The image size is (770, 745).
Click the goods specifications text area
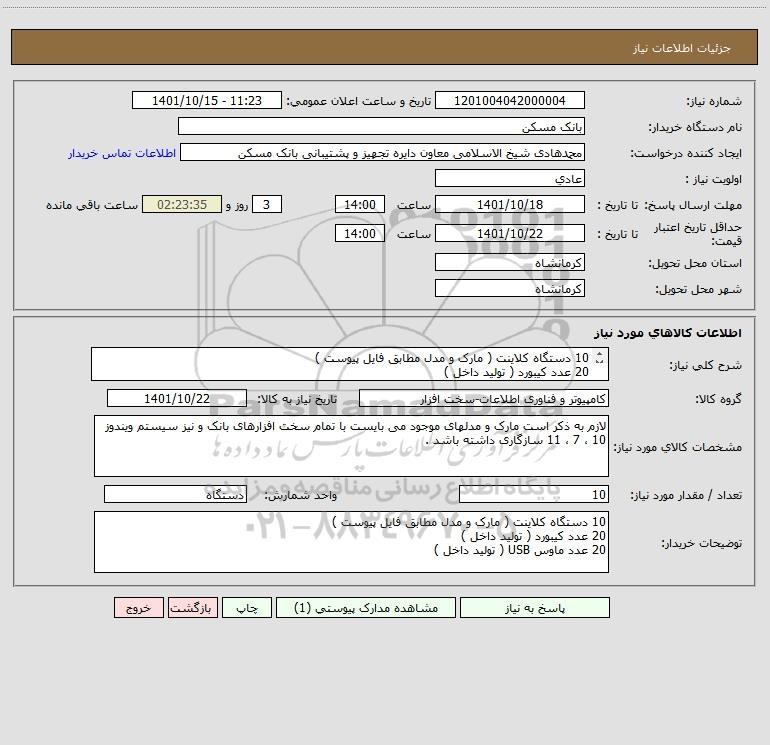click(x=351, y=446)
